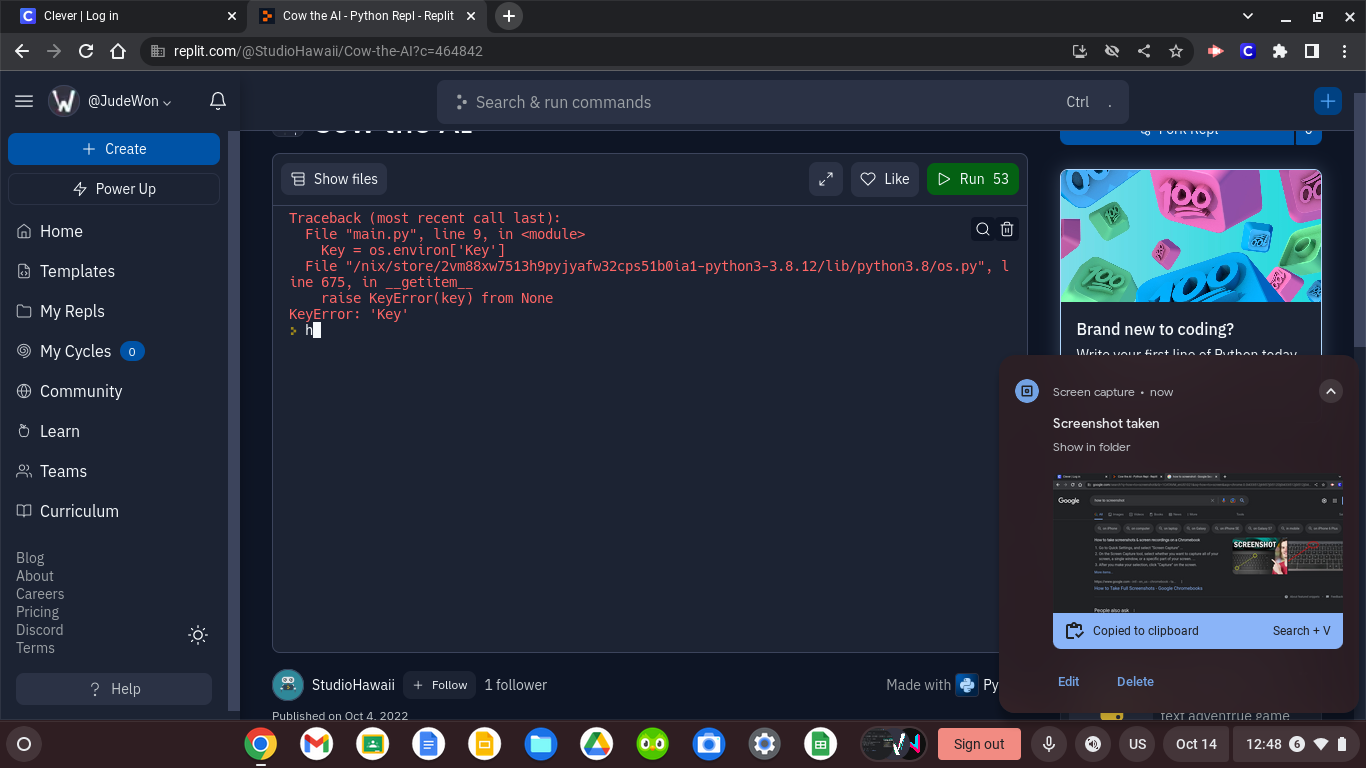Open Chrome three-dot menu
Viewport: 1366px width, 768px height.
point(1344,51)
